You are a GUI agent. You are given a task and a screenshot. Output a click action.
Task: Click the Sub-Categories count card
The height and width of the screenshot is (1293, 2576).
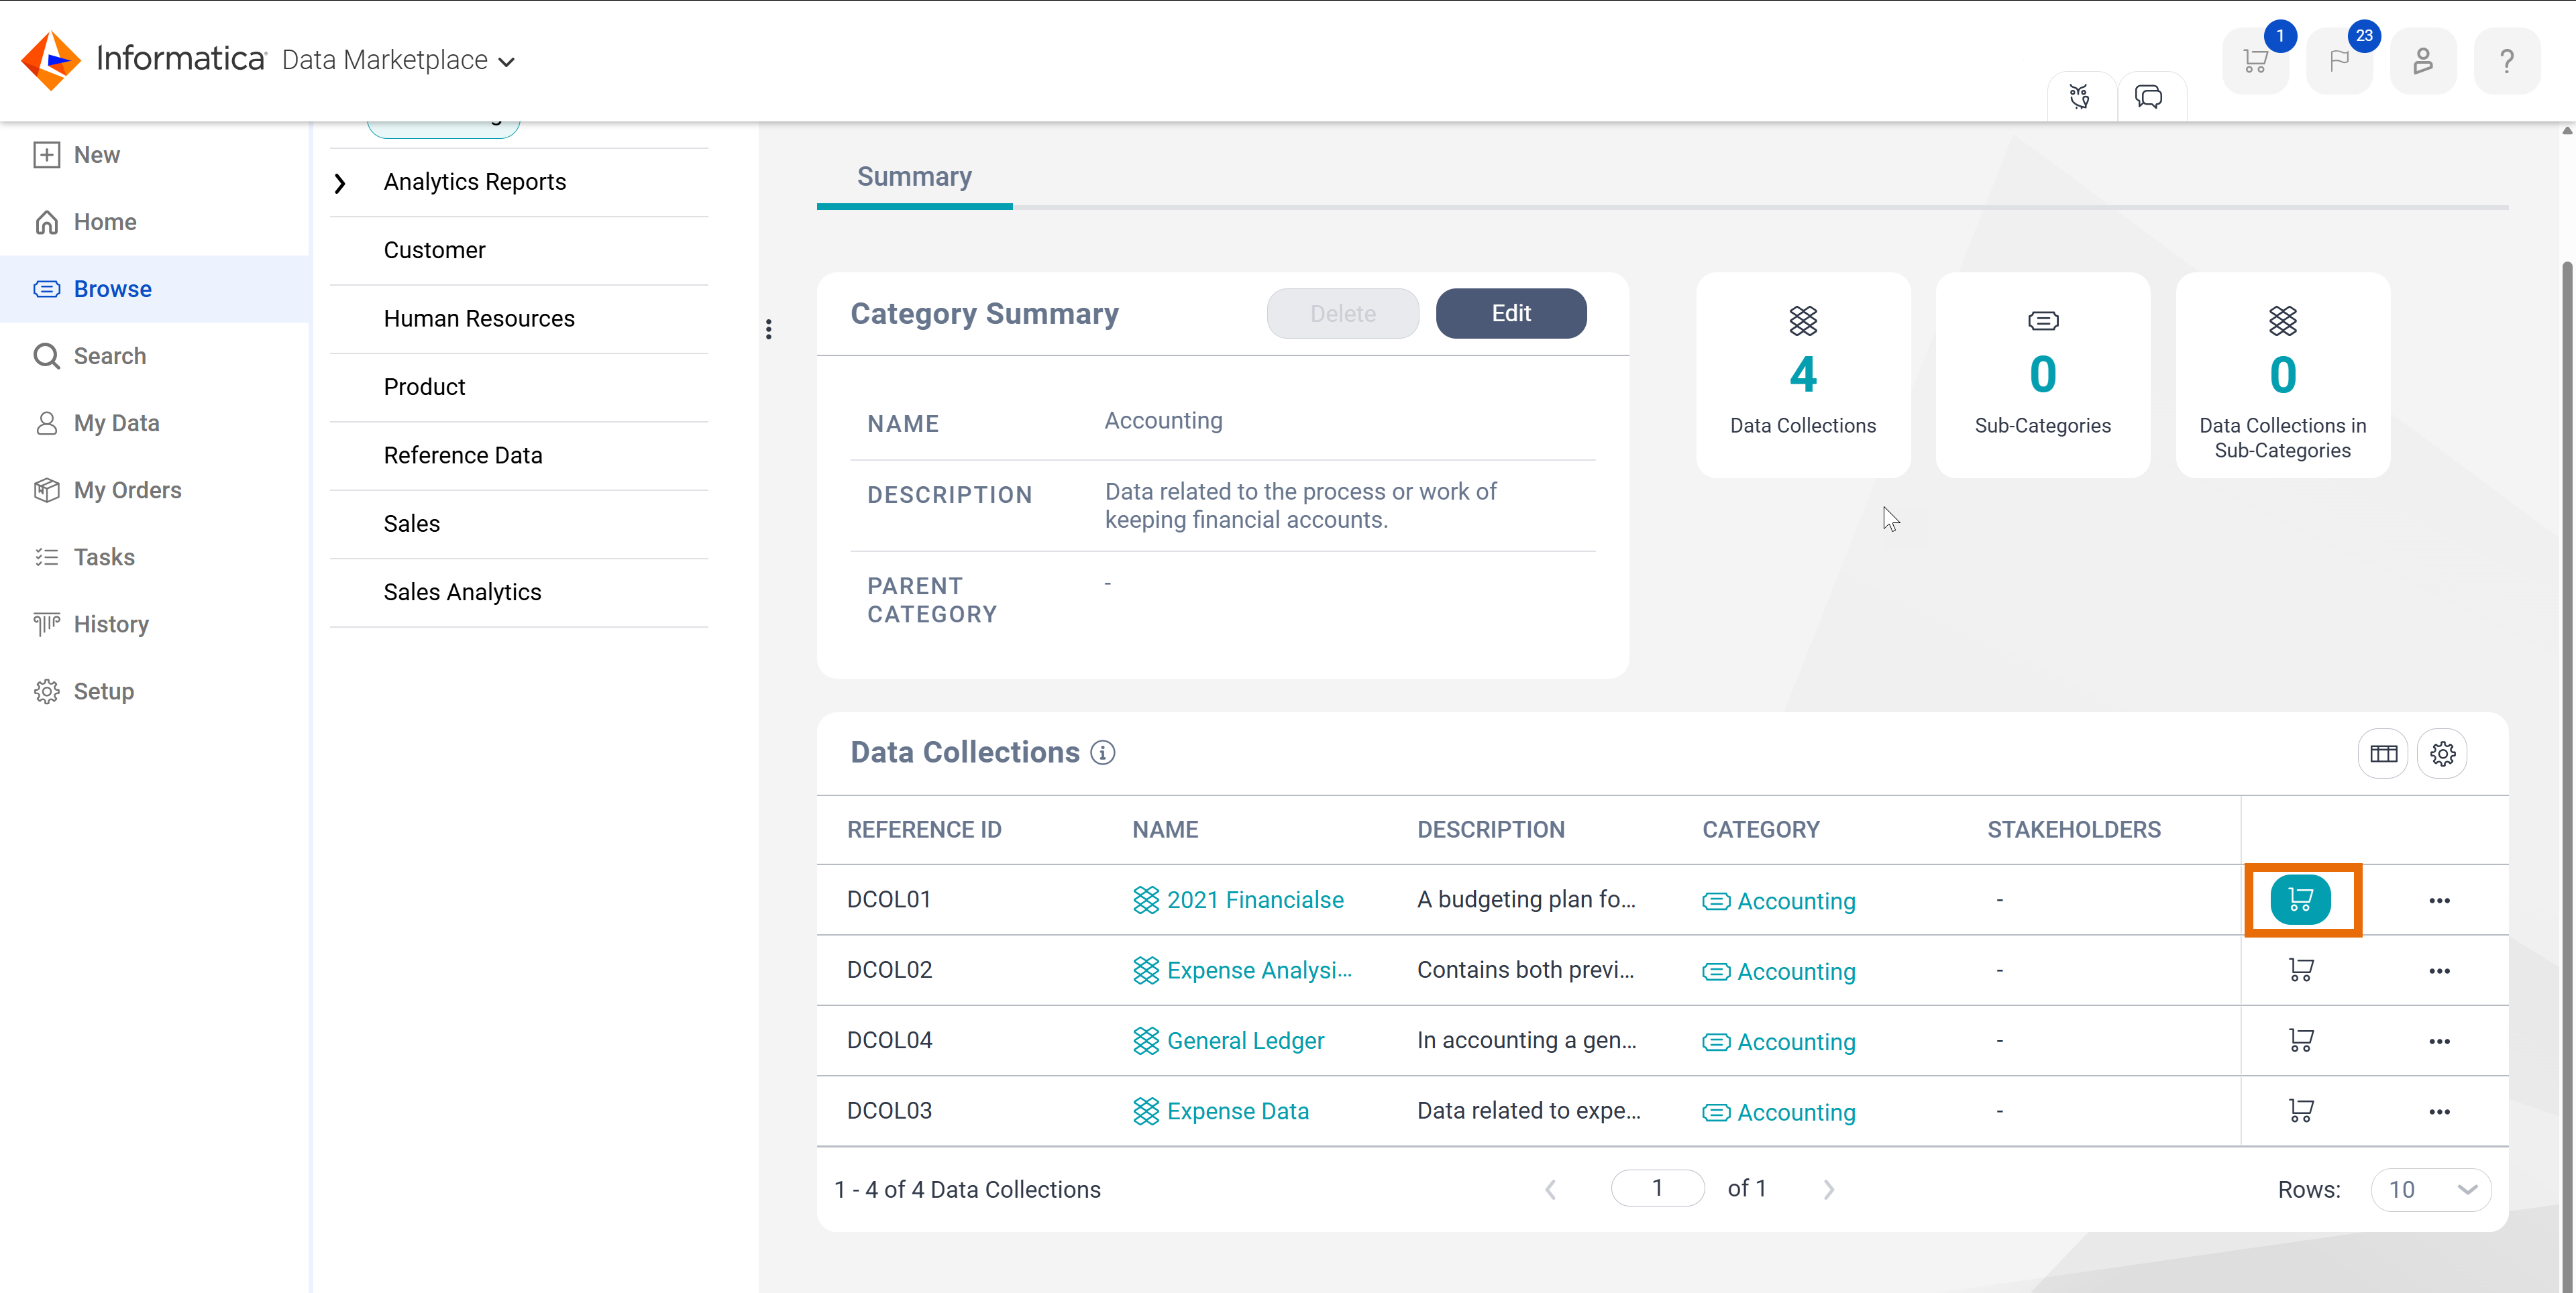point(2042,375)
